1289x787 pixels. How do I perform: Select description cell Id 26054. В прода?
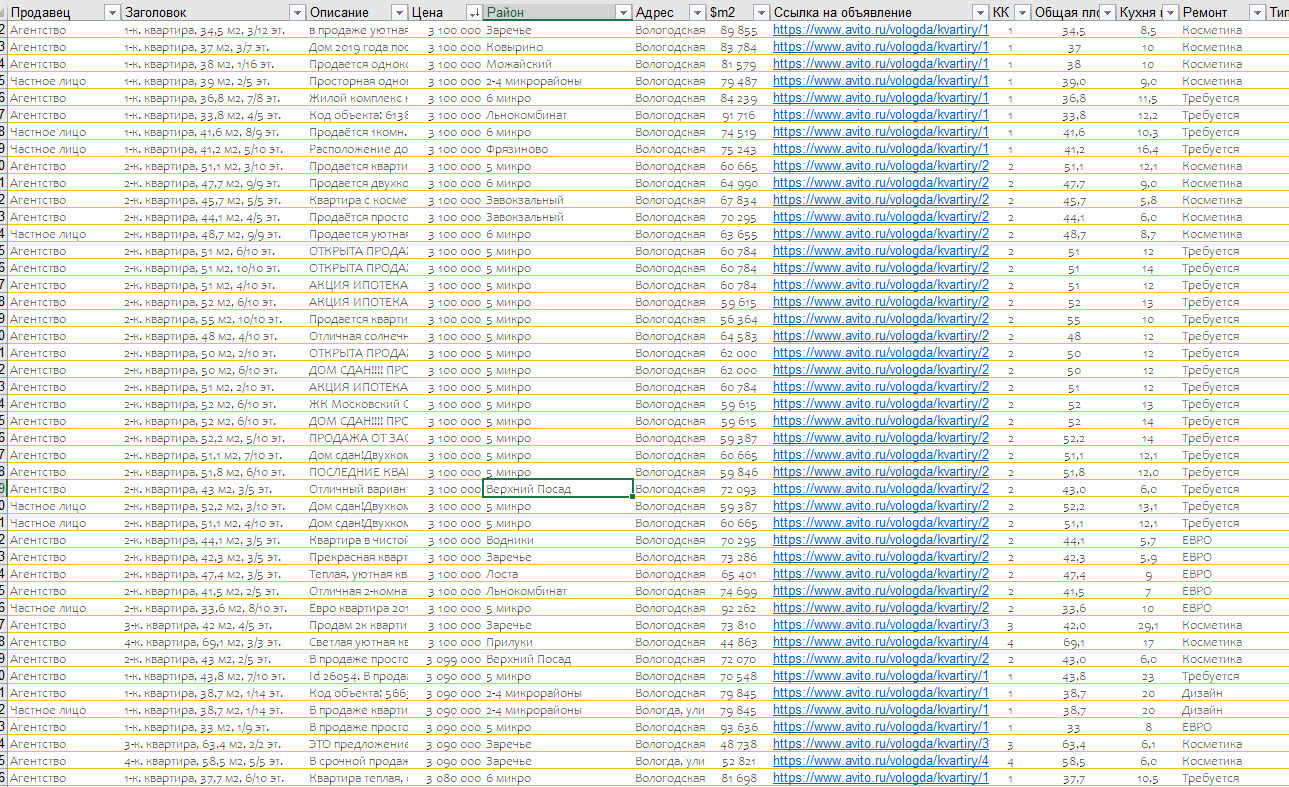(358, 676)
